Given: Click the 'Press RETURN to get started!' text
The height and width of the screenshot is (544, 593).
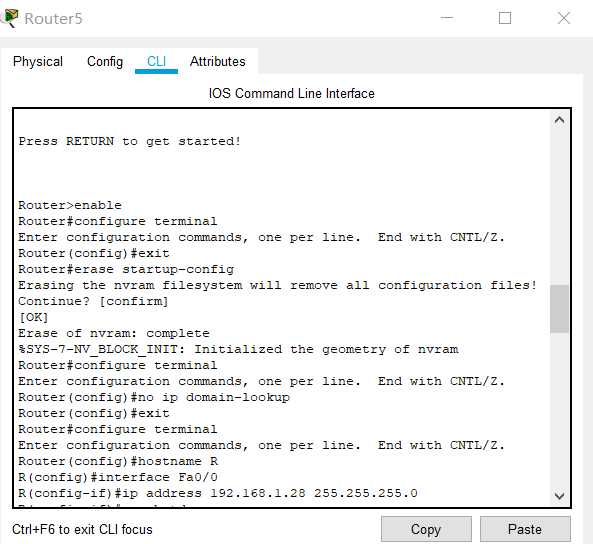Looking at the screenshot, I should point(130,141).
